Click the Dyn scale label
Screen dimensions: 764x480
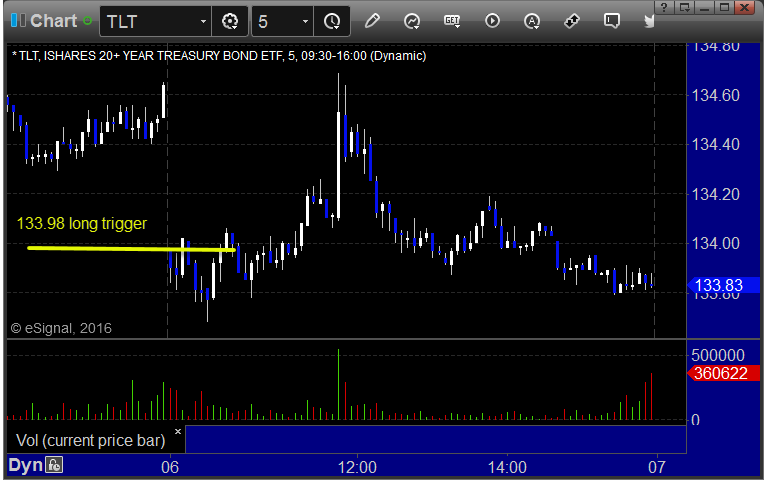coord(25,465)
